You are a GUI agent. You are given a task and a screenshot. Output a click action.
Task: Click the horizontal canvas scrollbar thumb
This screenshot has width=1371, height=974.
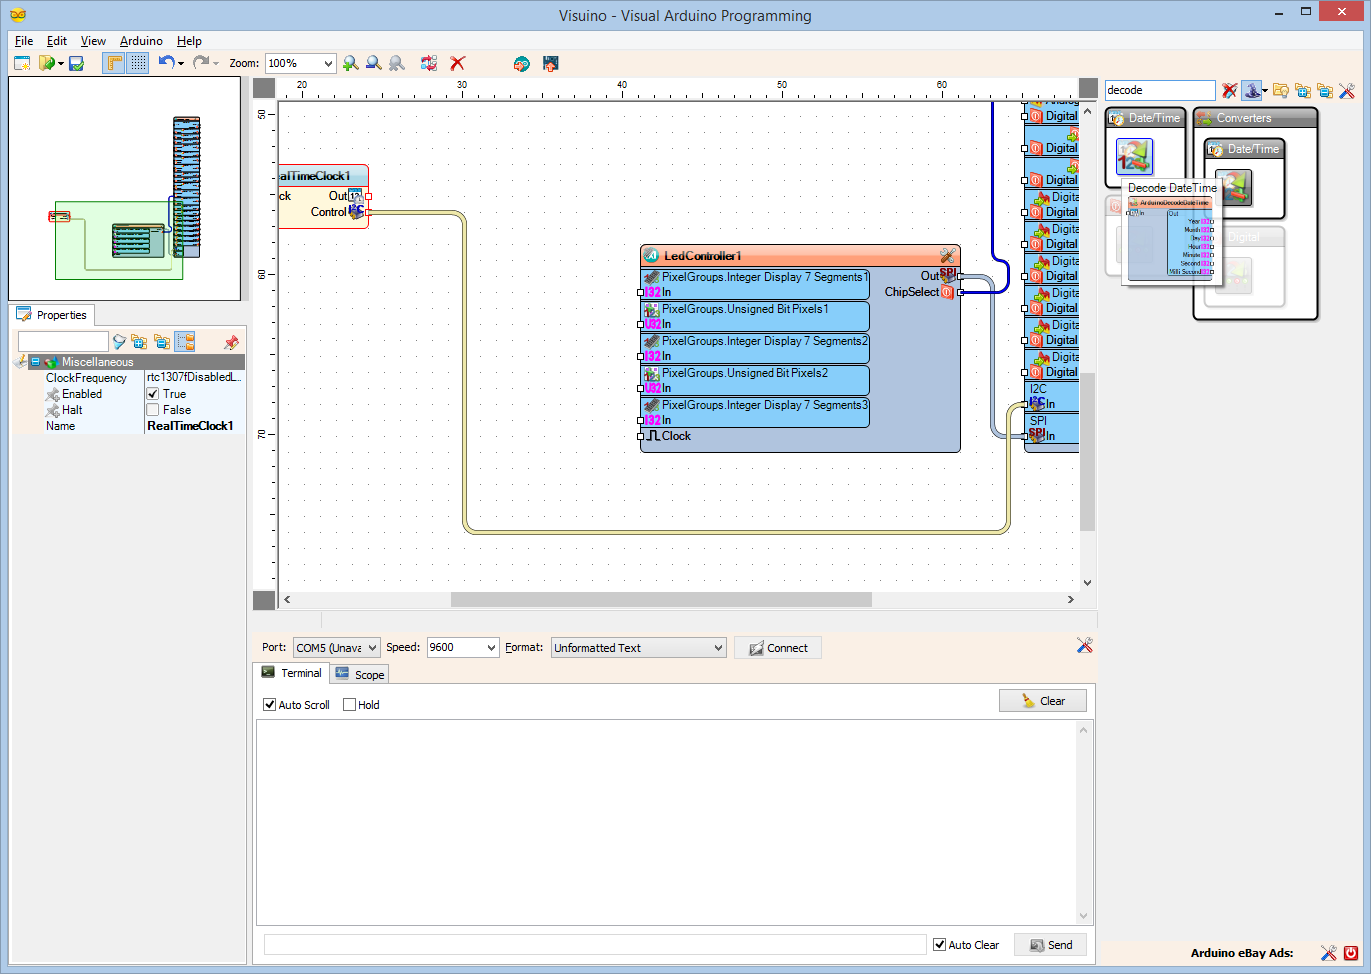pyautogui.click(x=660, y=600)
